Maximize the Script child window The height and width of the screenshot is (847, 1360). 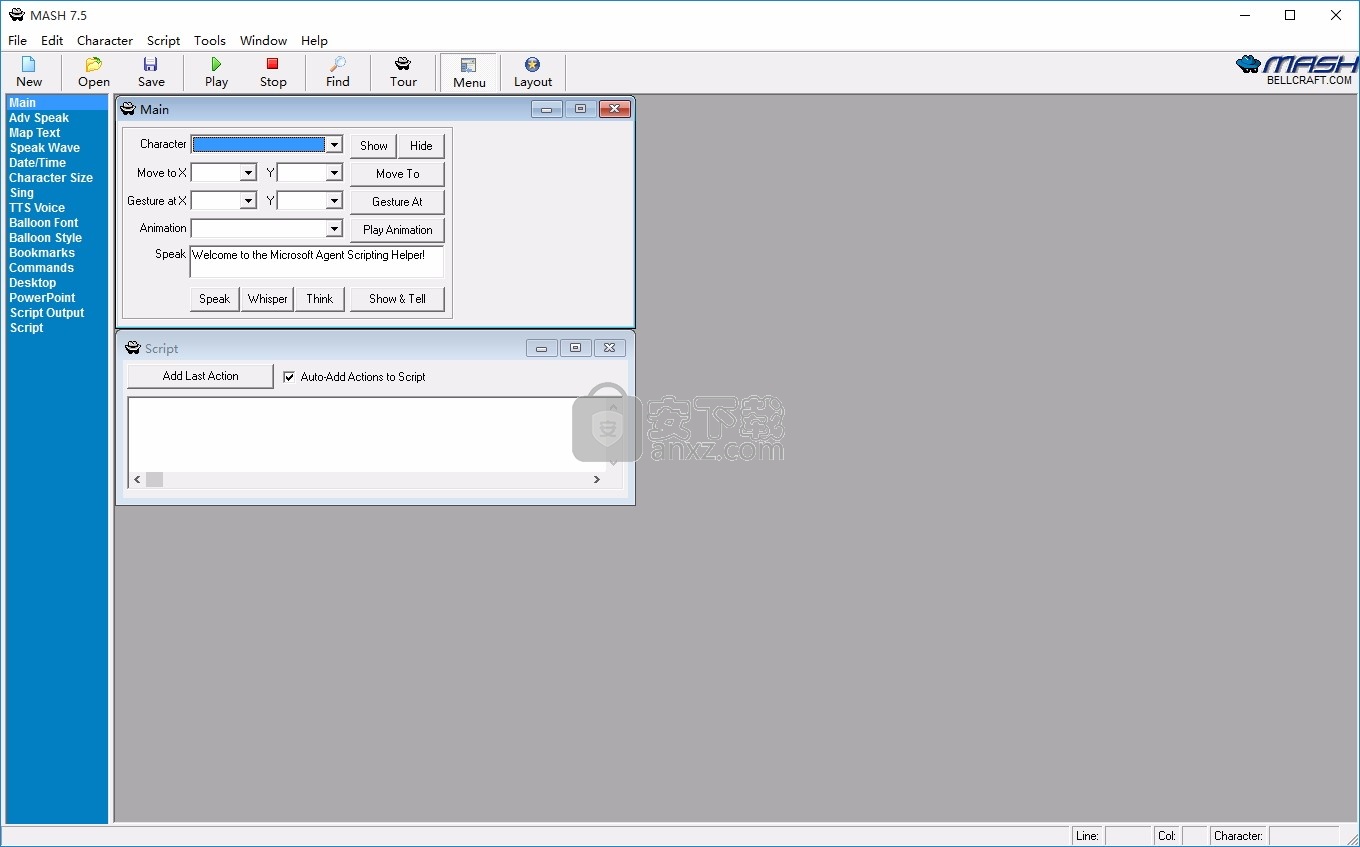click(575, 348)
